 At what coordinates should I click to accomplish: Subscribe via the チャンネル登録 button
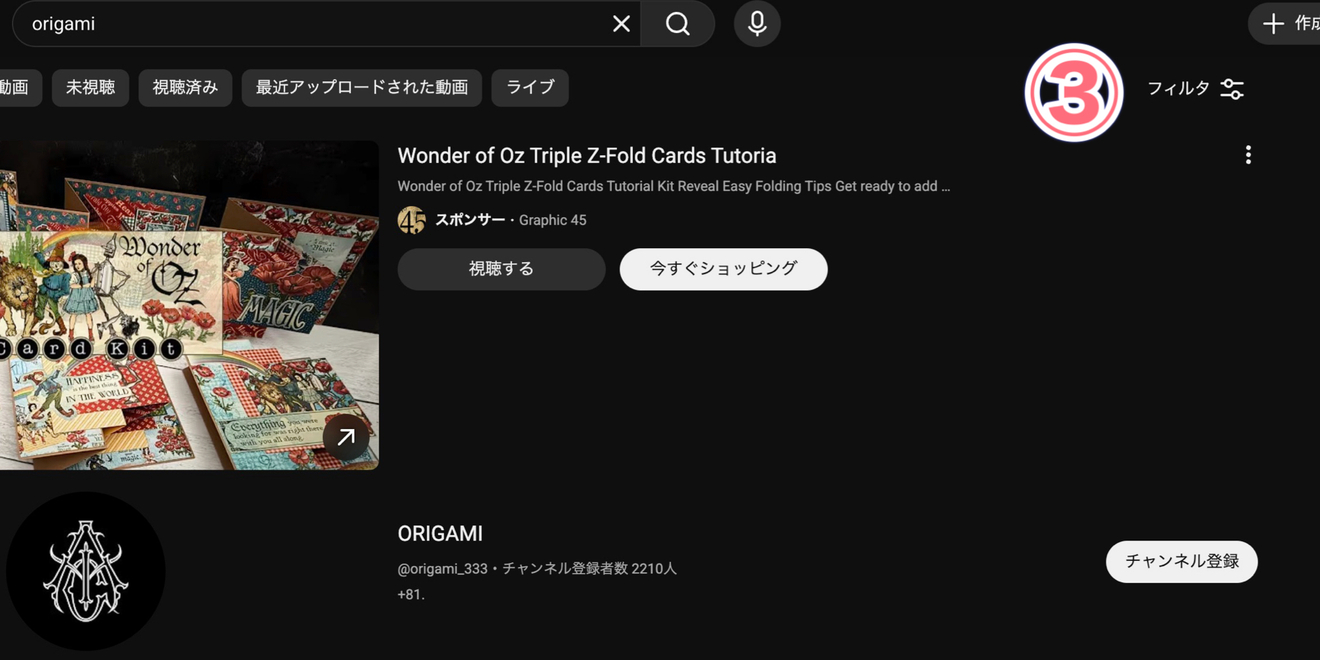[x=1181, y=561]
